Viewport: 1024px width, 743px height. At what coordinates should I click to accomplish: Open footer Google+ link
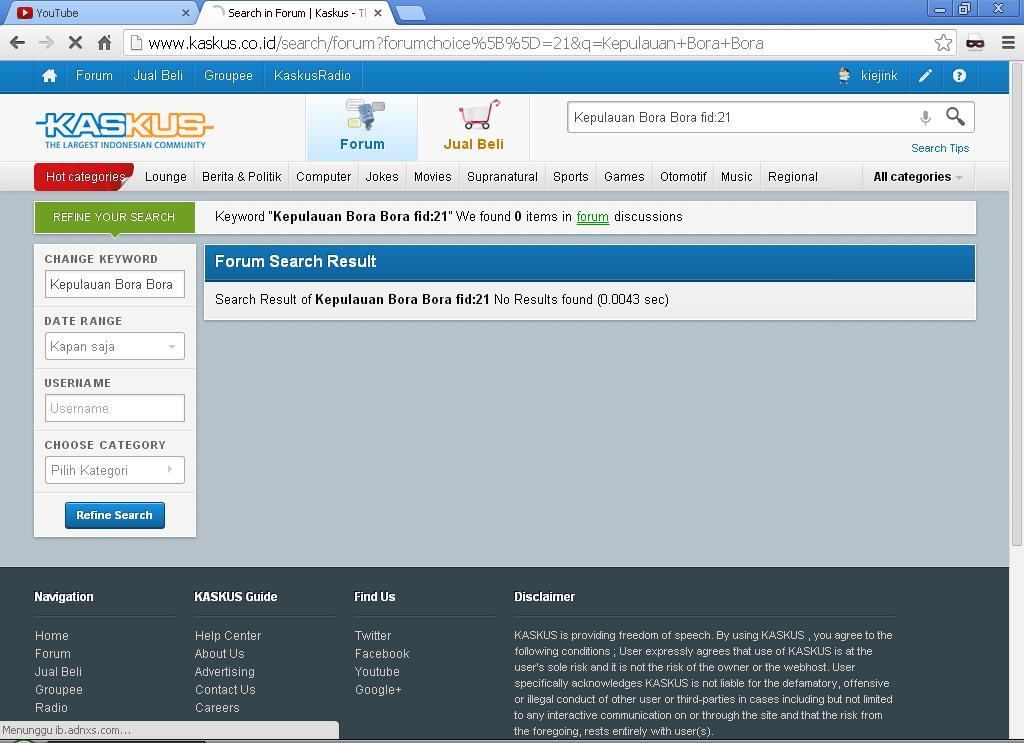click(x=378, y=689)
